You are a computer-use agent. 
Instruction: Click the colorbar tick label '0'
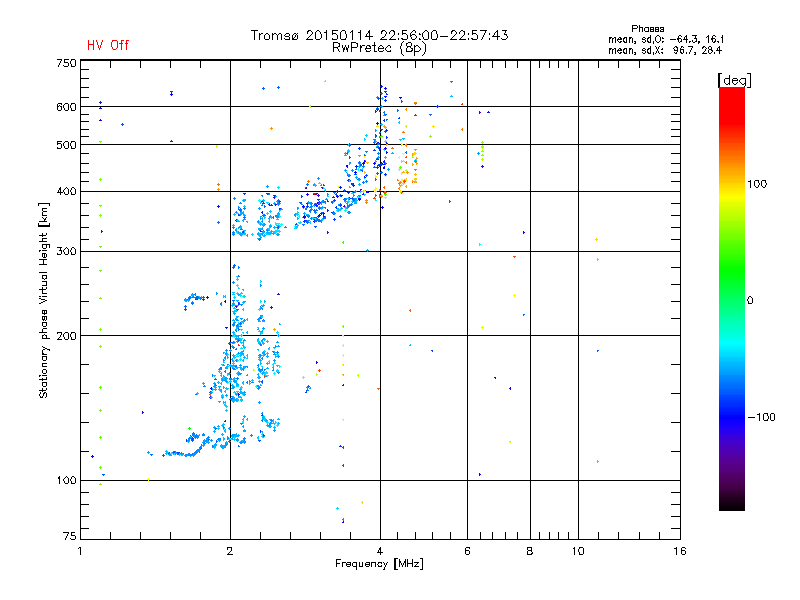(750, 301)
